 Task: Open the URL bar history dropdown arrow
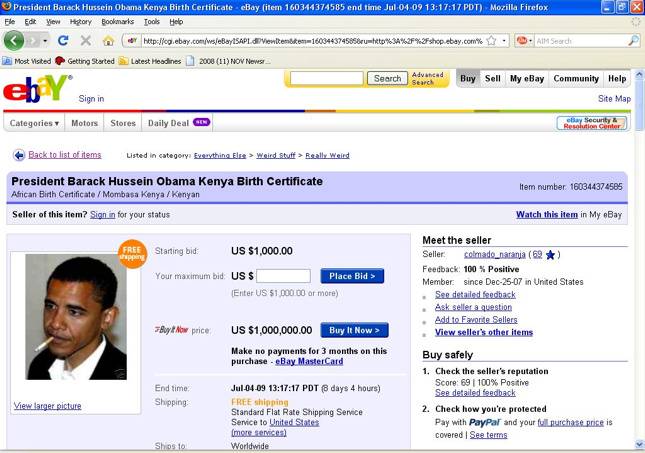(x=504, y=41)
